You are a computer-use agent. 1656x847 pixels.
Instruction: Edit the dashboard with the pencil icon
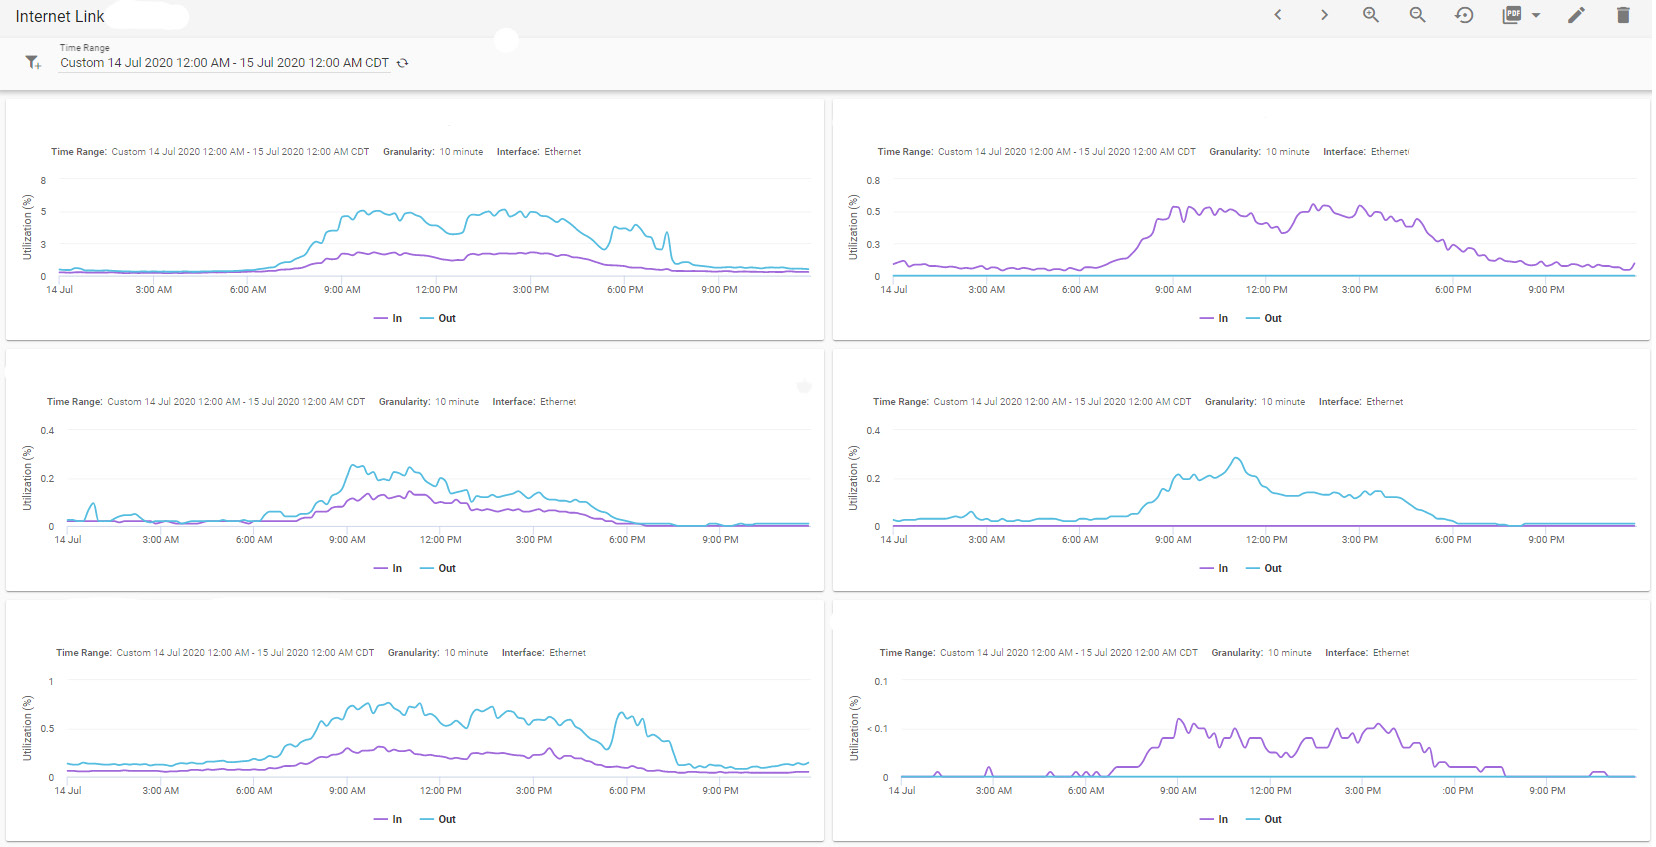[x=1576, y=15]
